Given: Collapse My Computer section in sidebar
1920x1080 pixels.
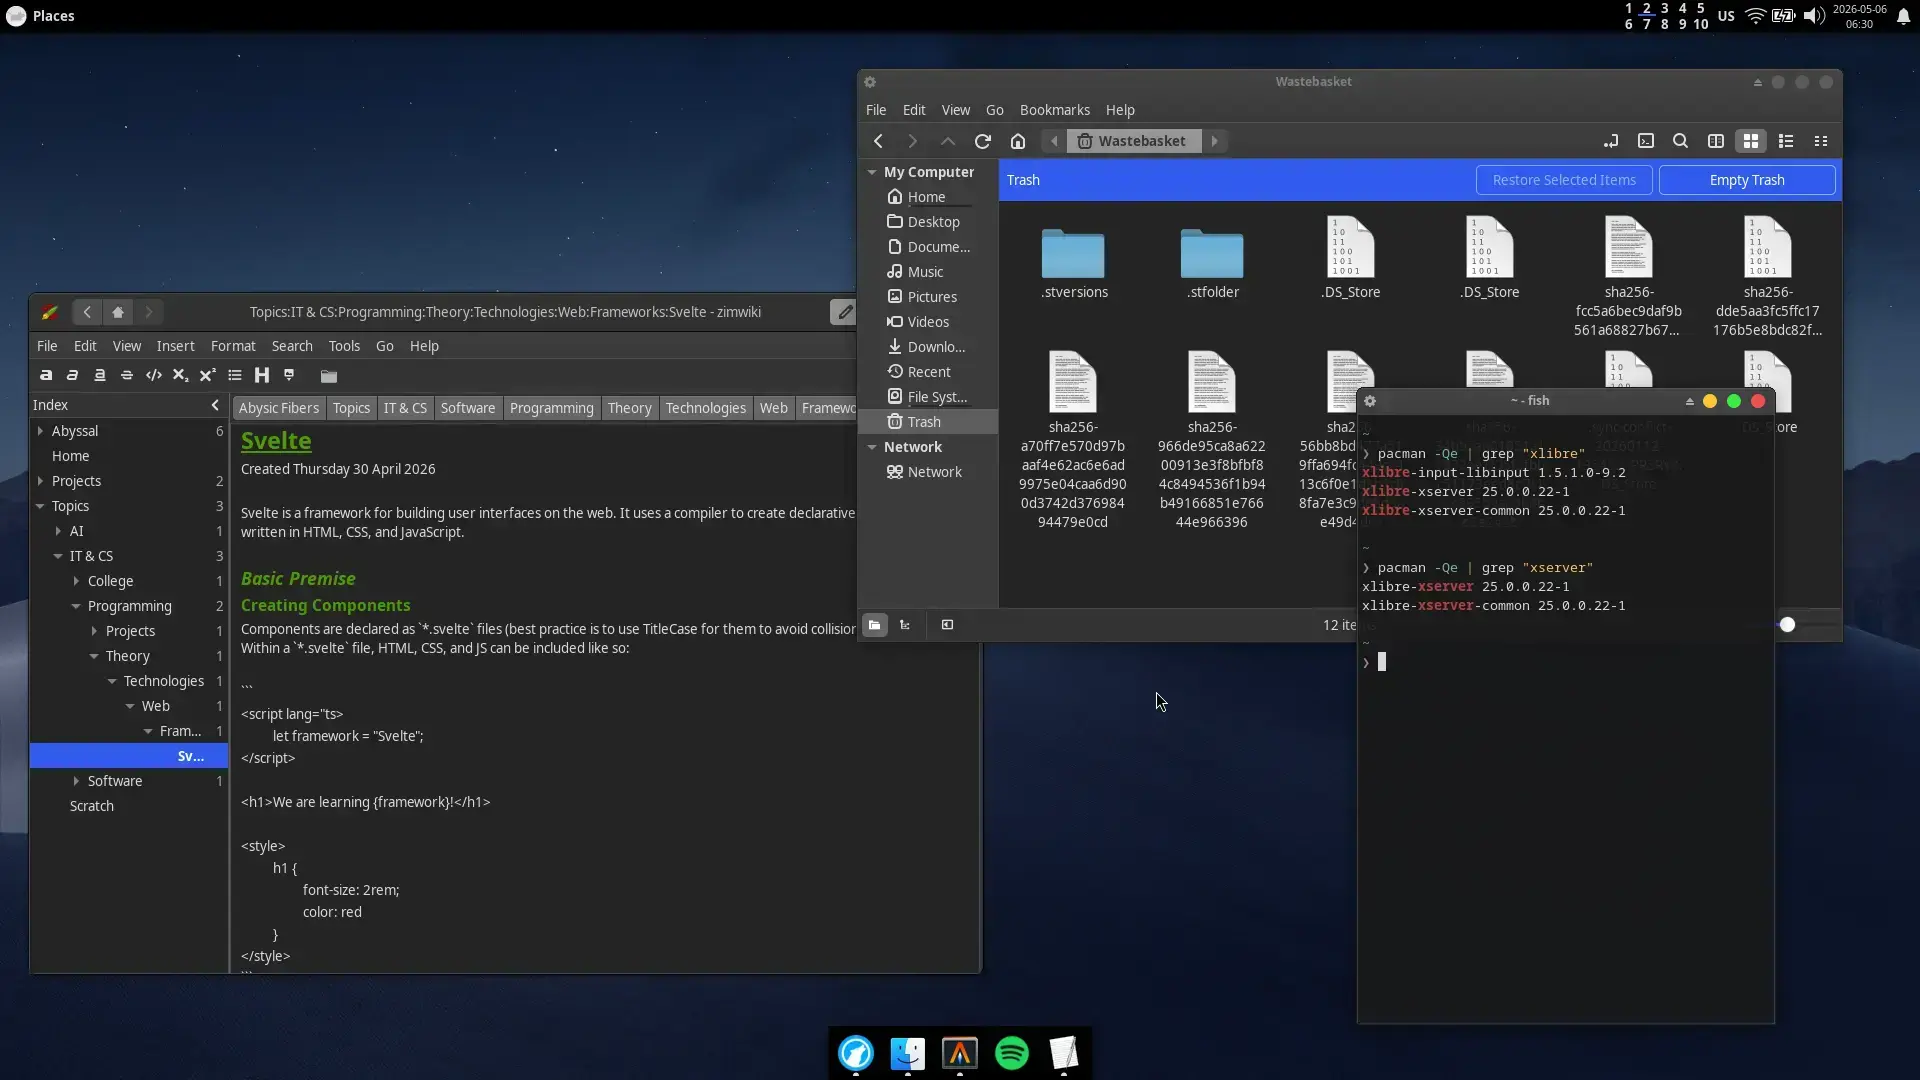Looking at the screenshot, I should tap(872, 172).
